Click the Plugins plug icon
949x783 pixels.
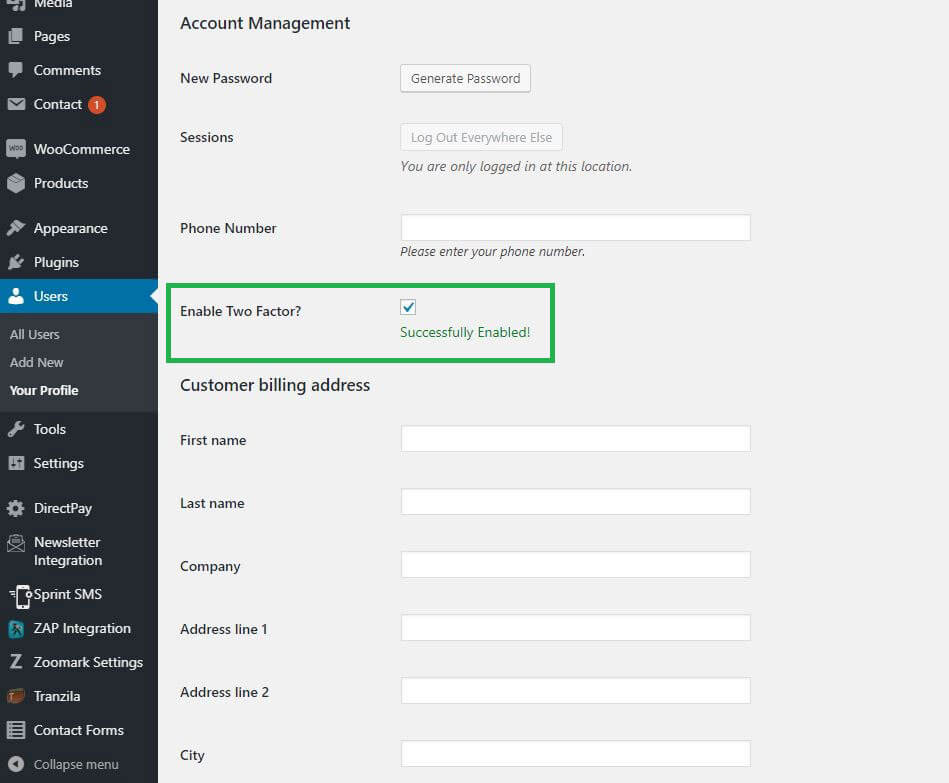point(16,262)
